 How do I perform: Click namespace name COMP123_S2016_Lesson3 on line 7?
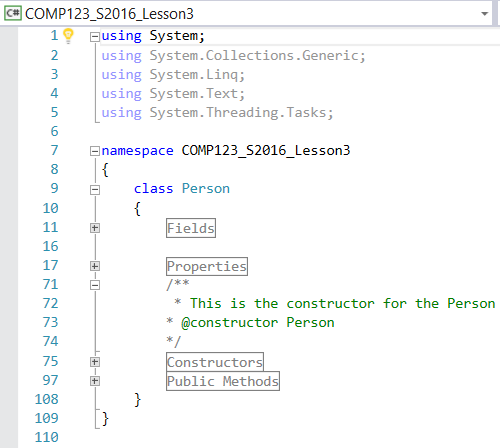pos(266,151)
